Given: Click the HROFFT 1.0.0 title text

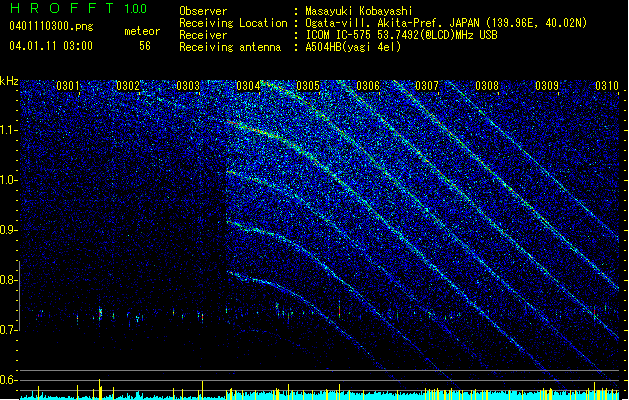Looking at the screenshot, I should coord(78,8).
